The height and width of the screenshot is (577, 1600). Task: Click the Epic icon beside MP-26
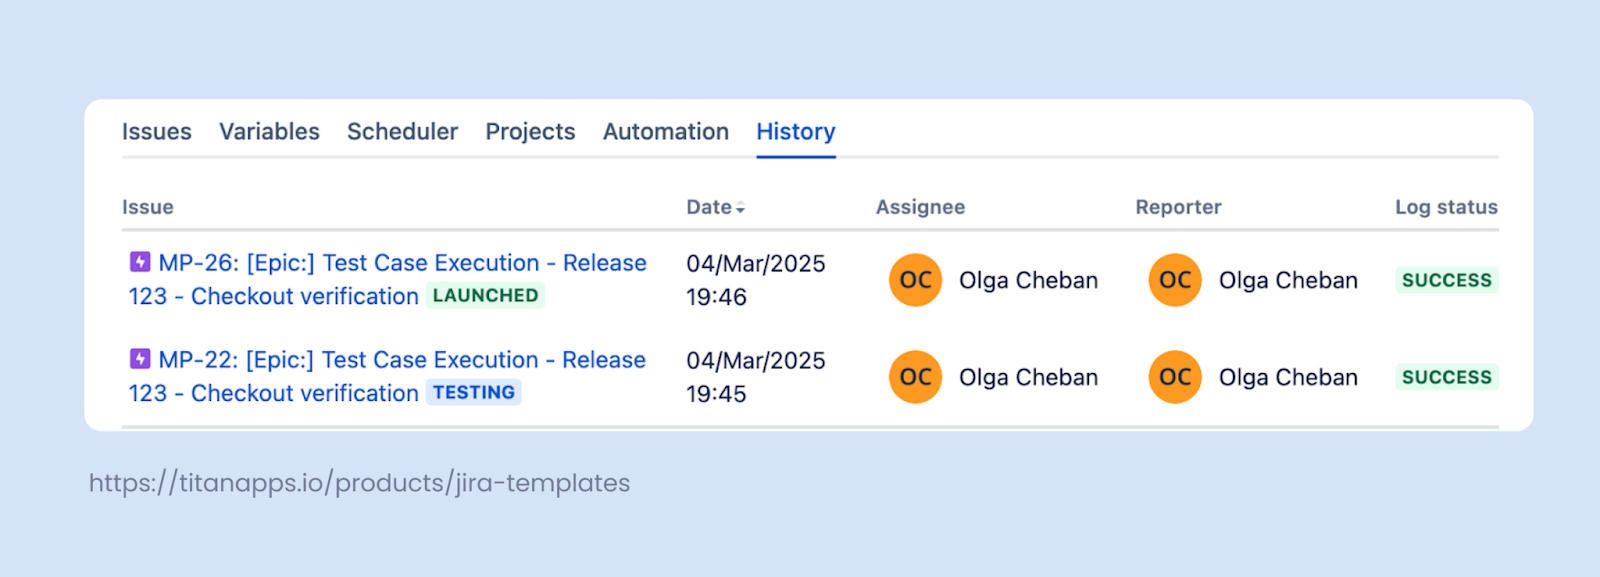(140, 262)
